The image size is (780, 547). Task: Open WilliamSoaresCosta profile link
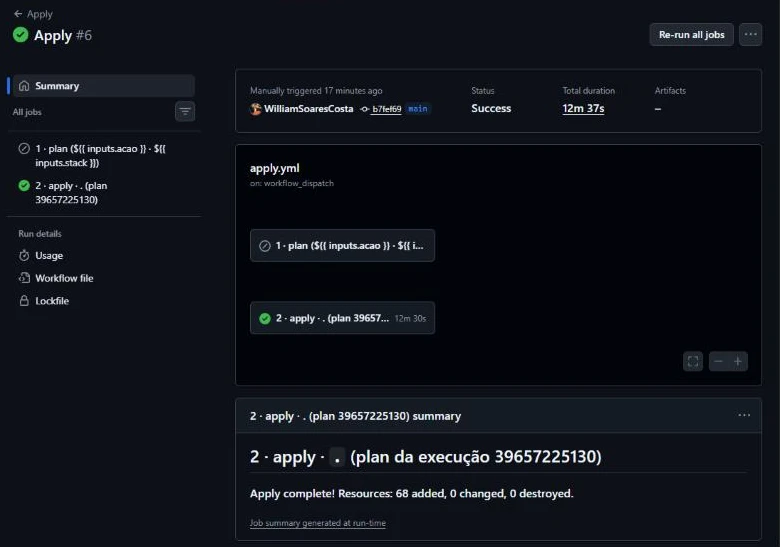click(308, 108)
